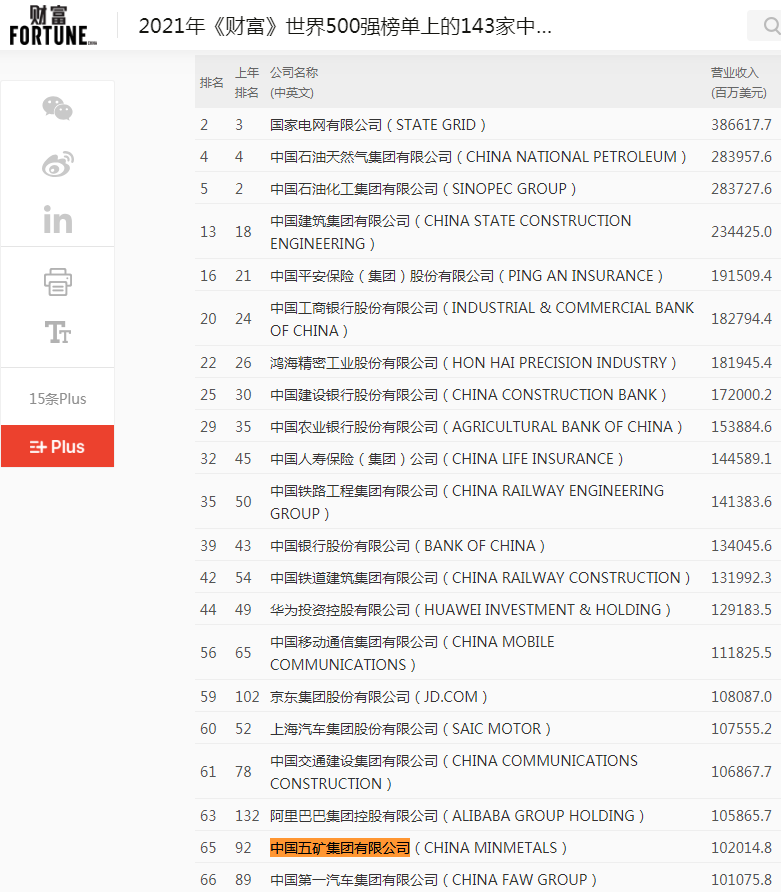Select HON HAI PRECISION INDUSTRY name
Image resolution: width=781 pixels, height=892 pixels.
coord(473,362)
